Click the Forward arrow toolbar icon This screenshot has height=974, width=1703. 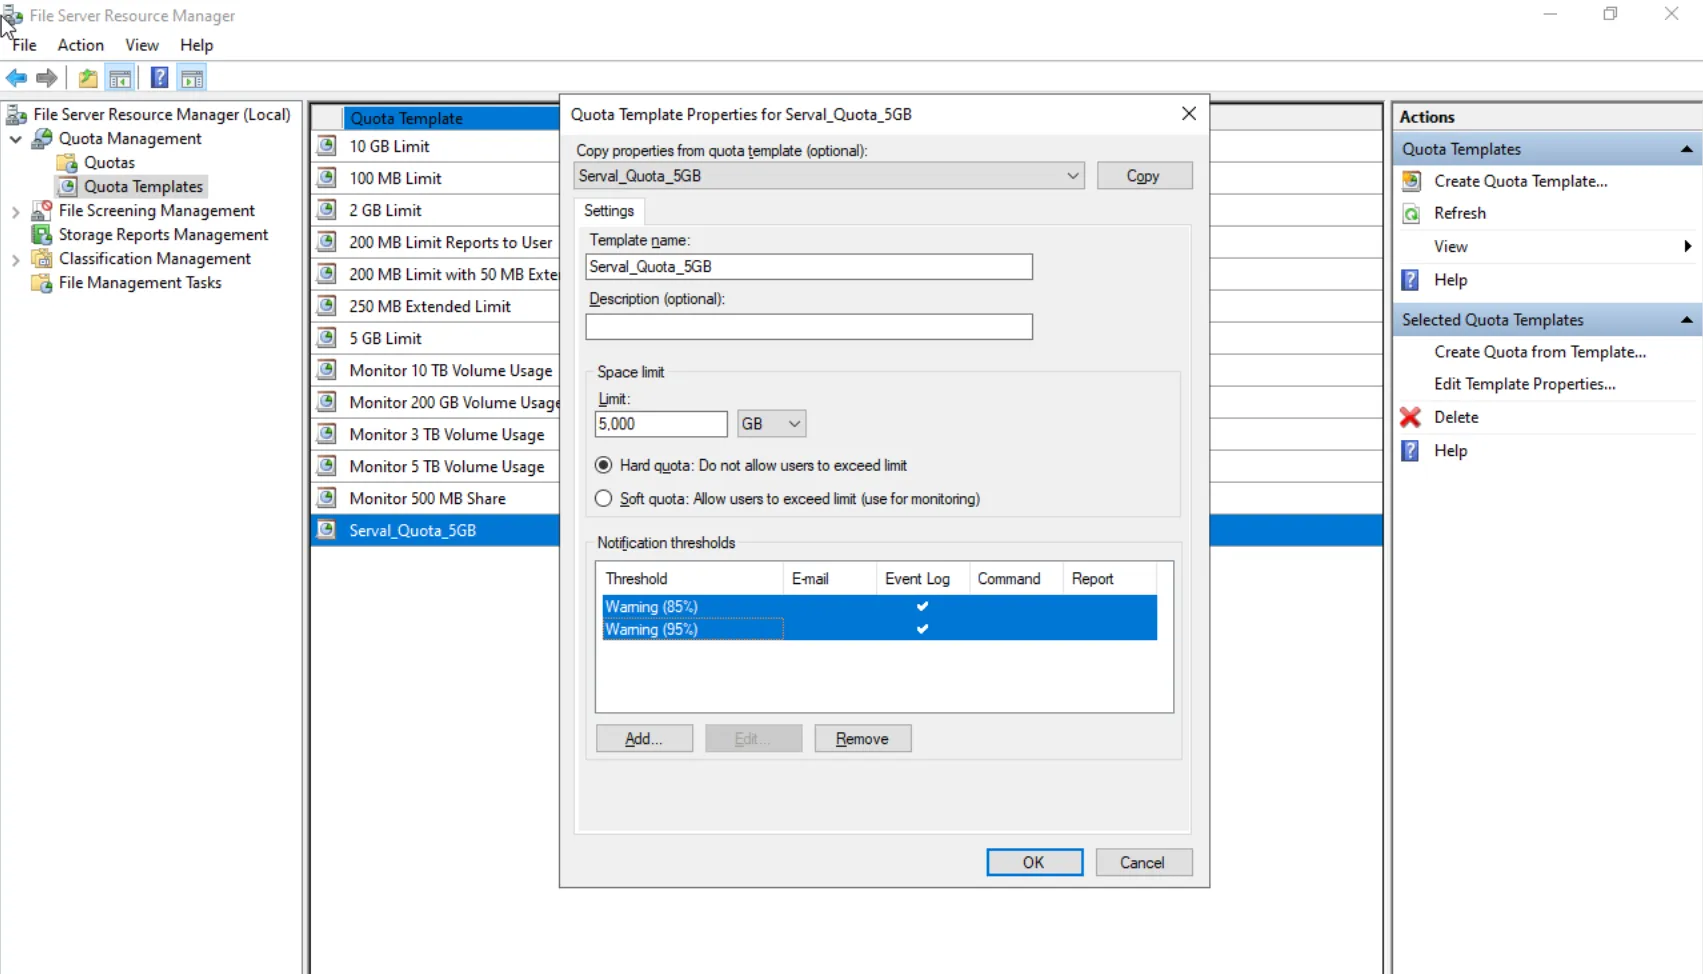(x=47, y=78)
